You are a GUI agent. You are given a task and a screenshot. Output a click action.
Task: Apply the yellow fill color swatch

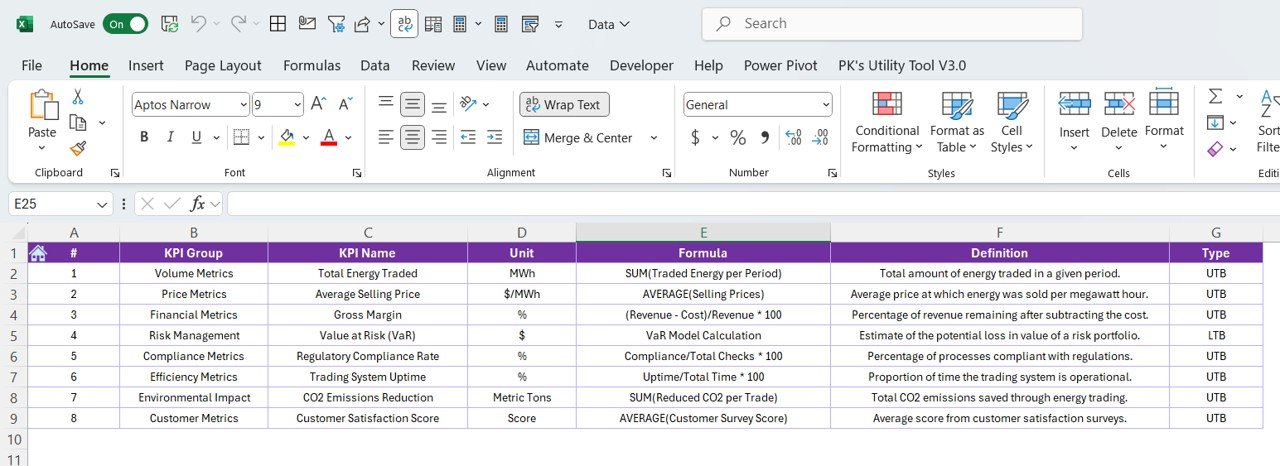tap(287, 137)
